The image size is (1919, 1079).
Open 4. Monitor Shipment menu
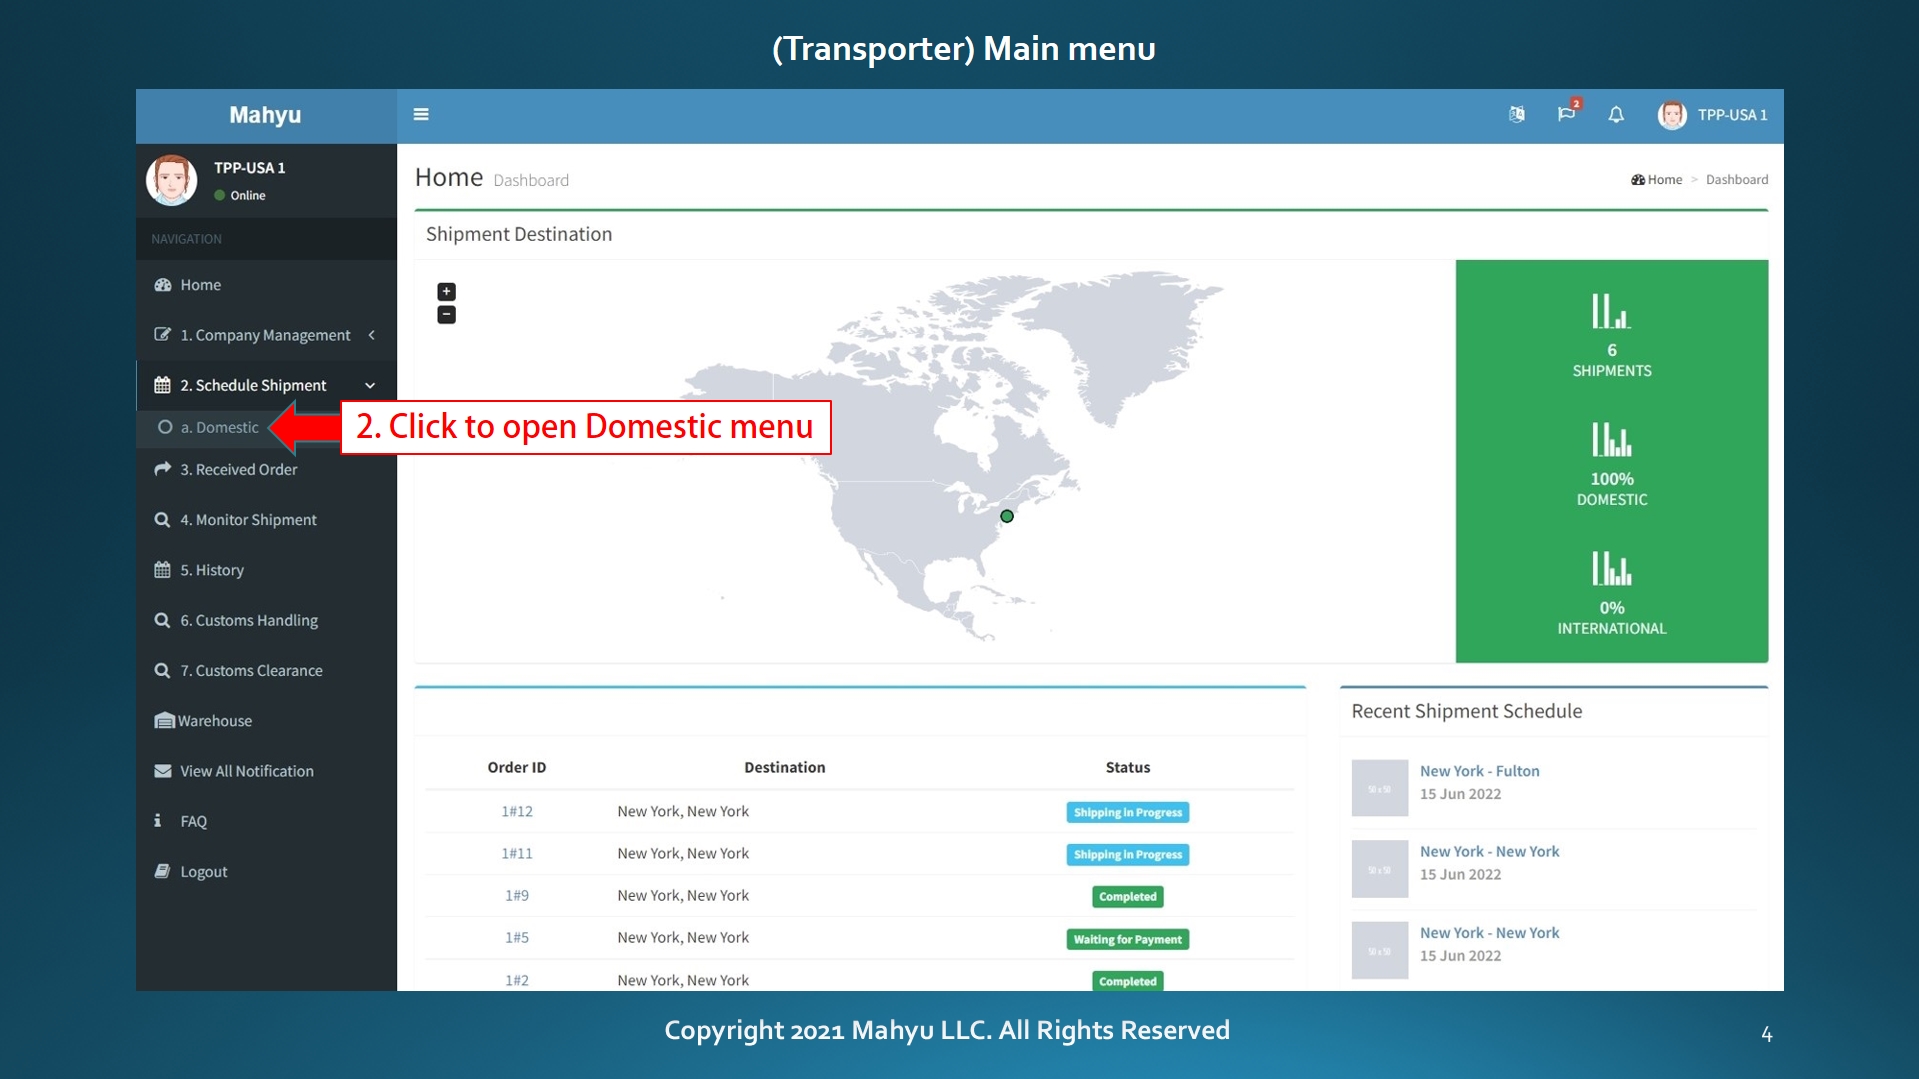266,520
